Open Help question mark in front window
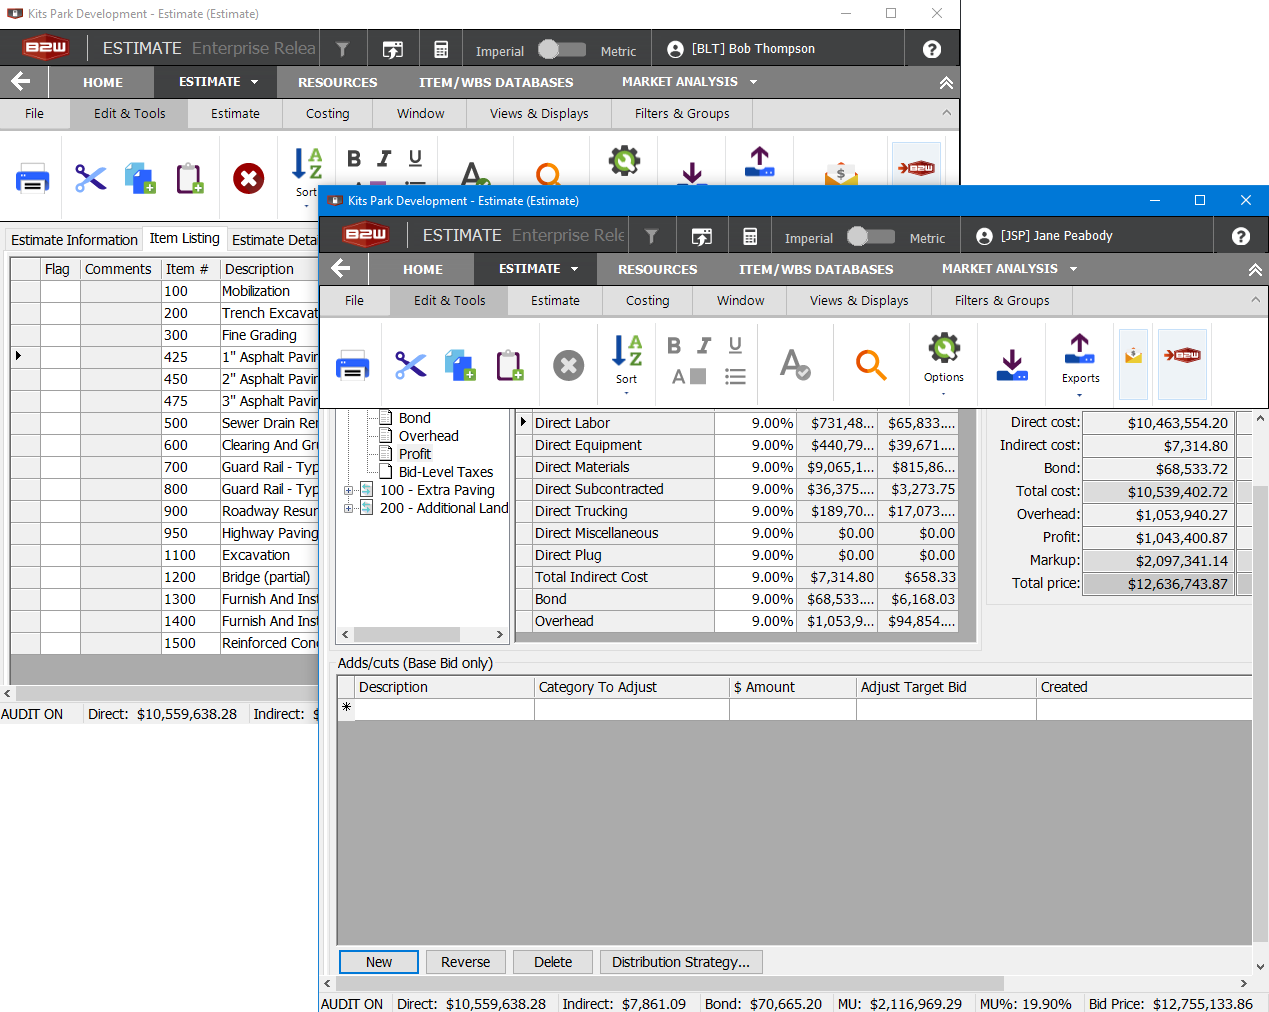 pos(1240,236)
